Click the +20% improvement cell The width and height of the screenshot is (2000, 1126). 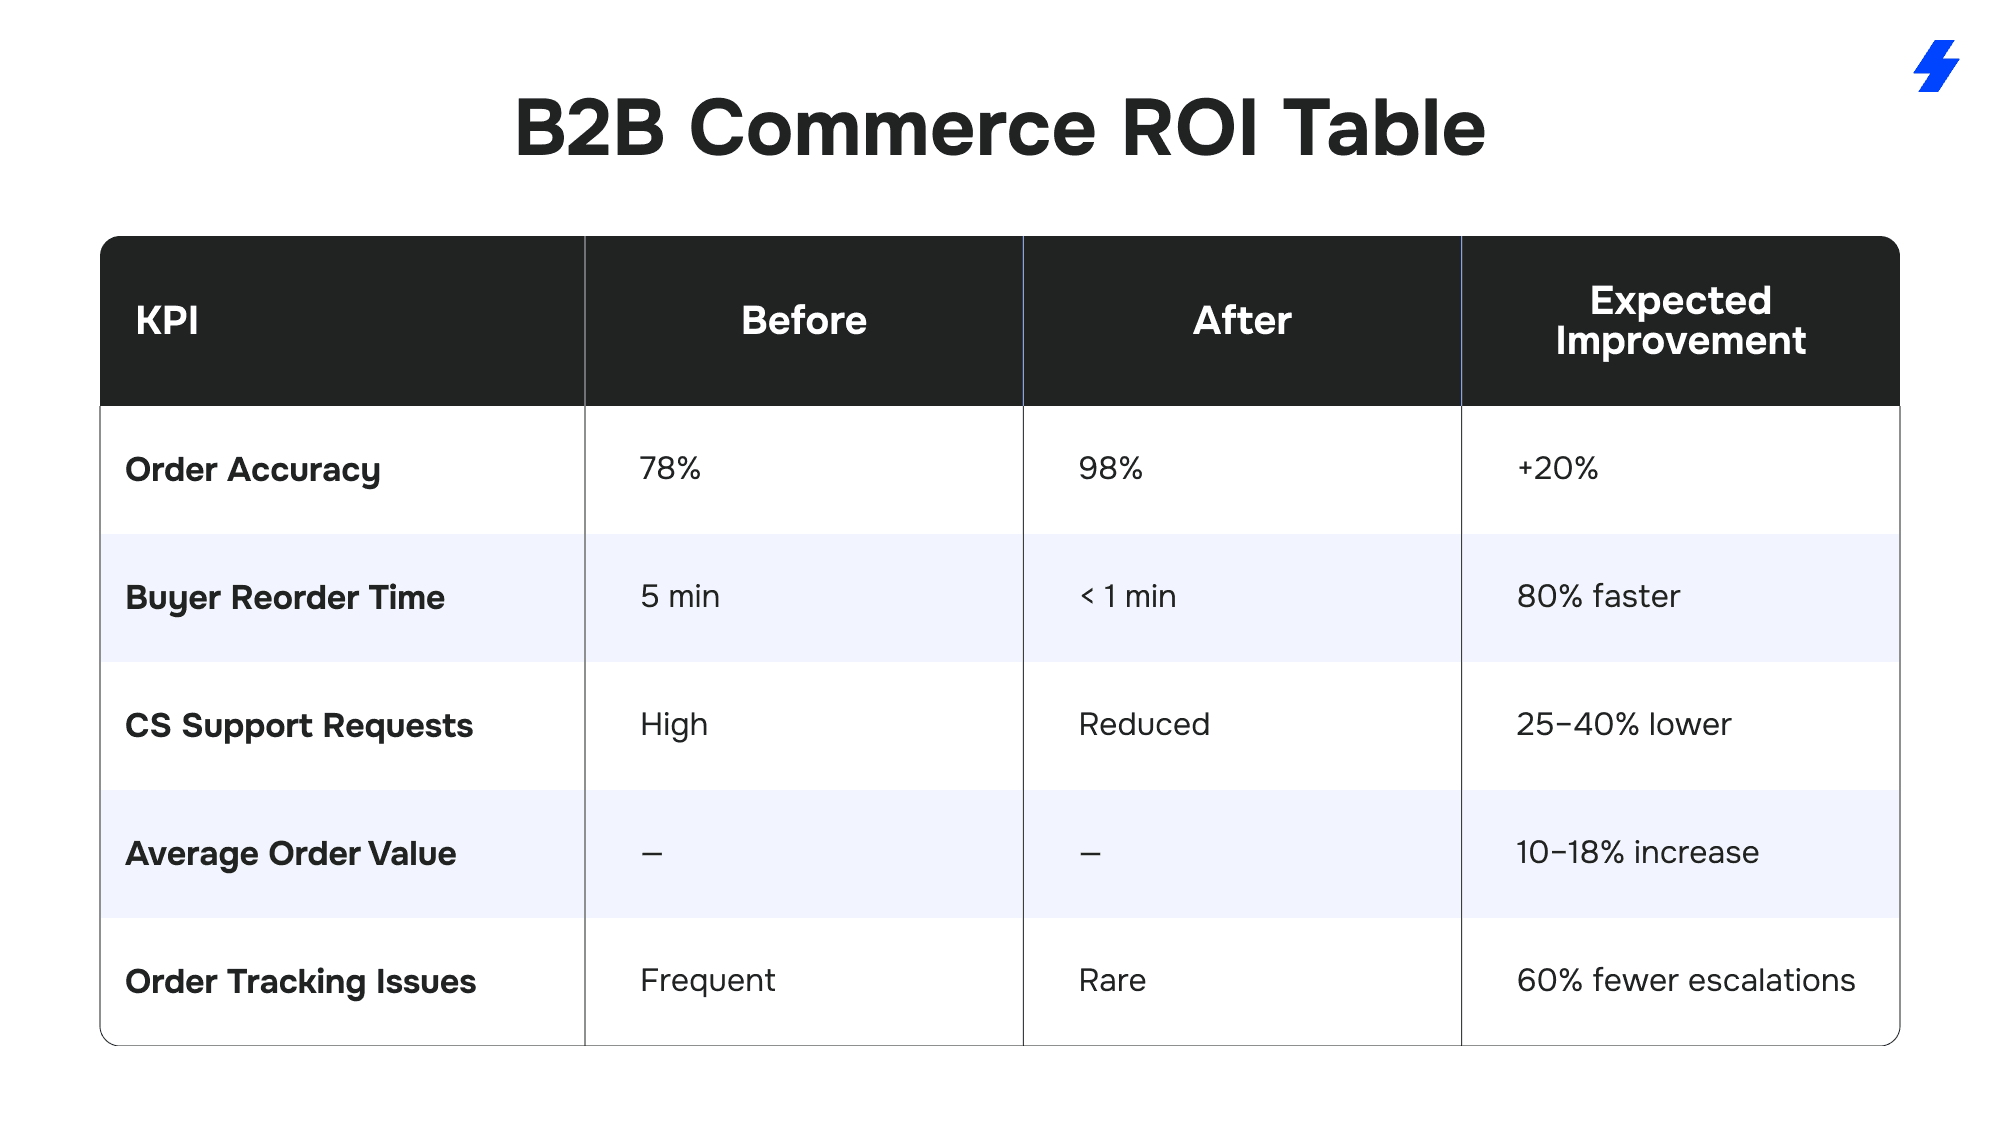(1557, 468)
